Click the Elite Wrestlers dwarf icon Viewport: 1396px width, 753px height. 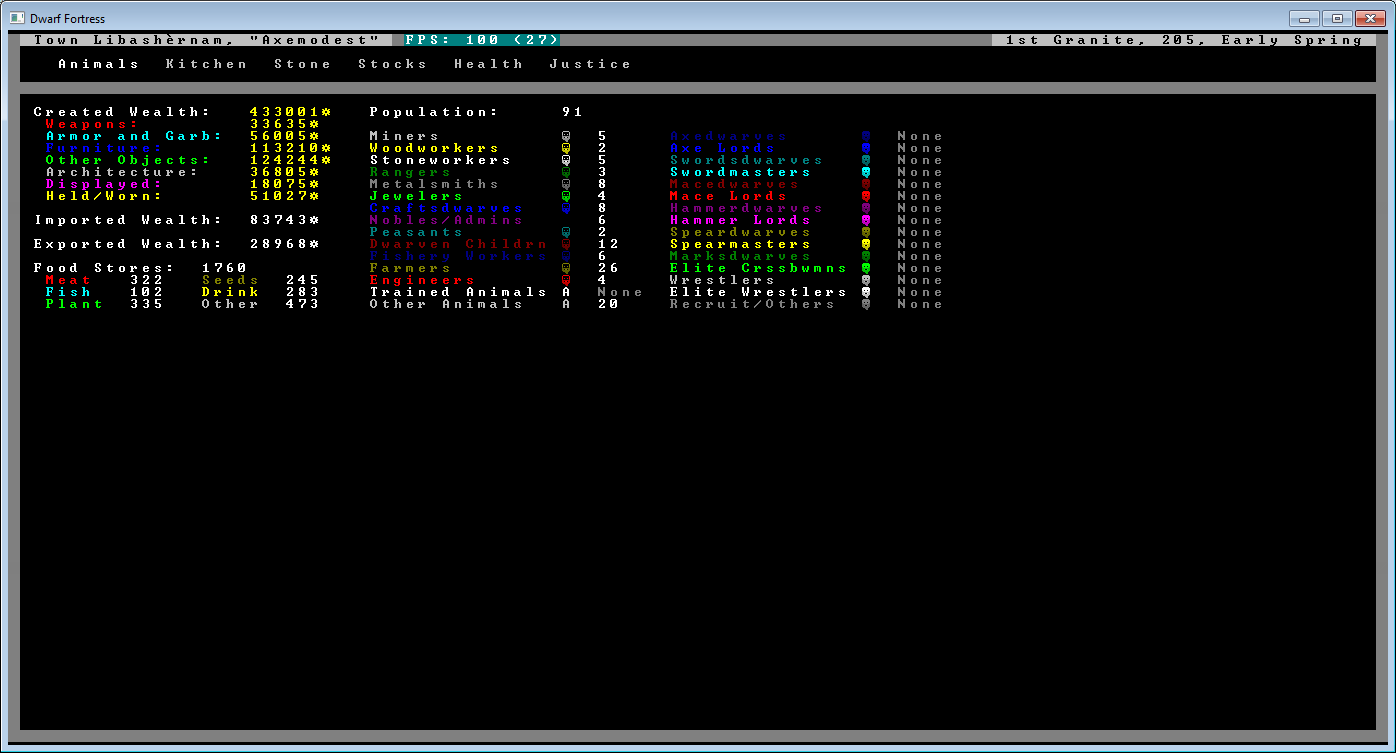(866, 292)
